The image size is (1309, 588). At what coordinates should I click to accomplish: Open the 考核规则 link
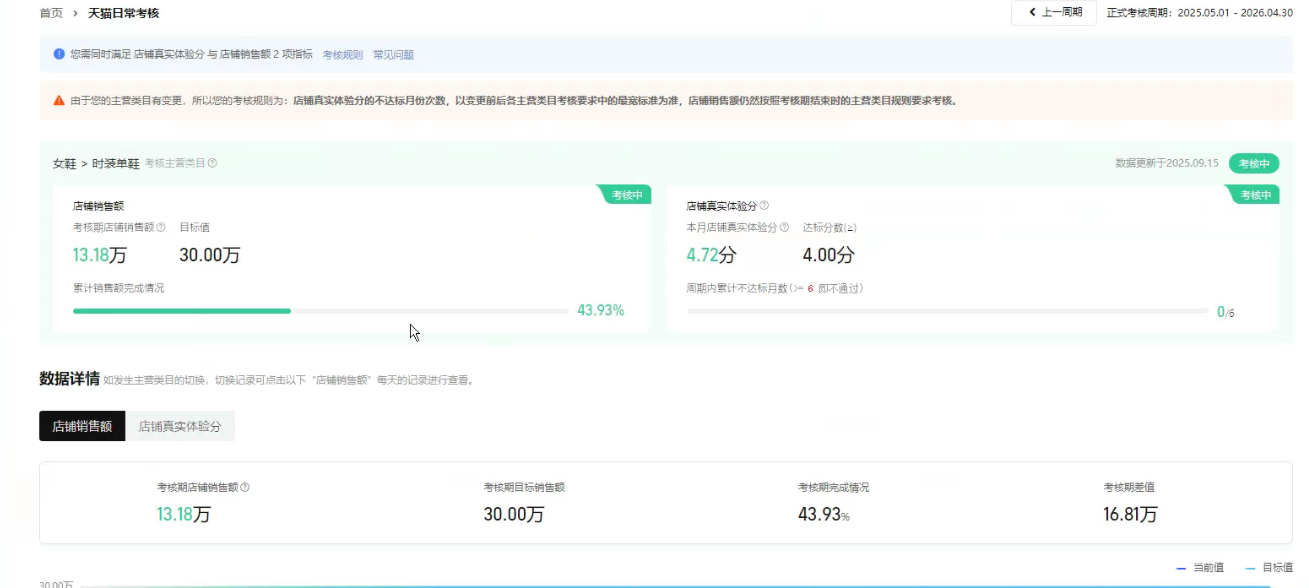click(x=342, y=55)
